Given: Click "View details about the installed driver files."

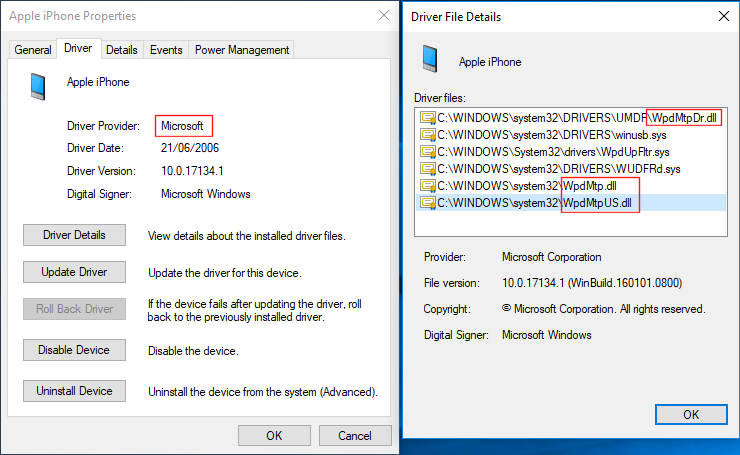Looking at the screenshot, I should (247, 236).
